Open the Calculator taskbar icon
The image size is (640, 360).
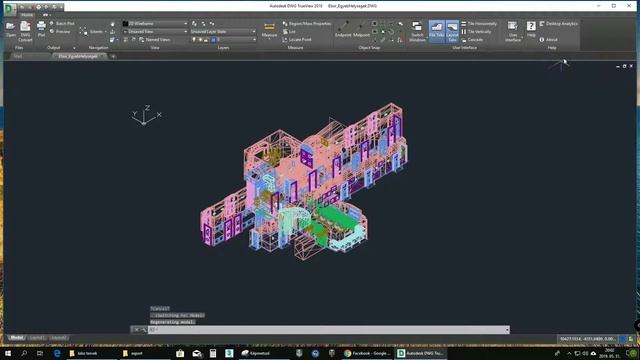tap(213, 353)
